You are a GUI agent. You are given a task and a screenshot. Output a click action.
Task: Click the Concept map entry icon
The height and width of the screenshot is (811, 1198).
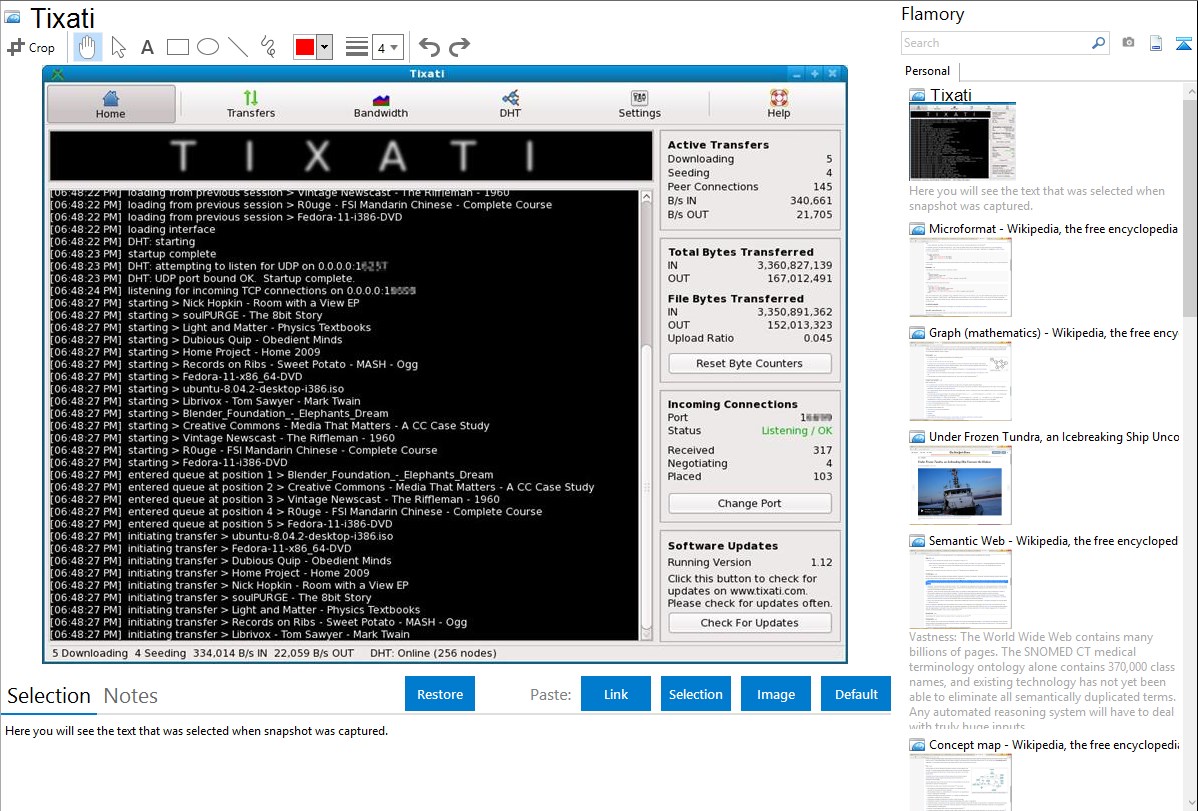pyautogui.click(x=917, y=745)
